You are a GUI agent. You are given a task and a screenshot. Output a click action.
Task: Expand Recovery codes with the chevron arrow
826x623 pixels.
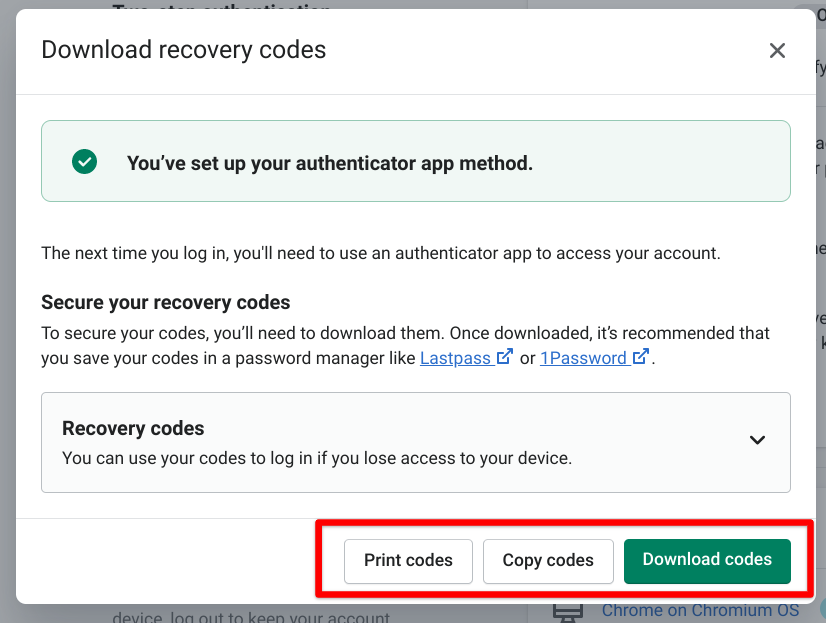[757, 440]
